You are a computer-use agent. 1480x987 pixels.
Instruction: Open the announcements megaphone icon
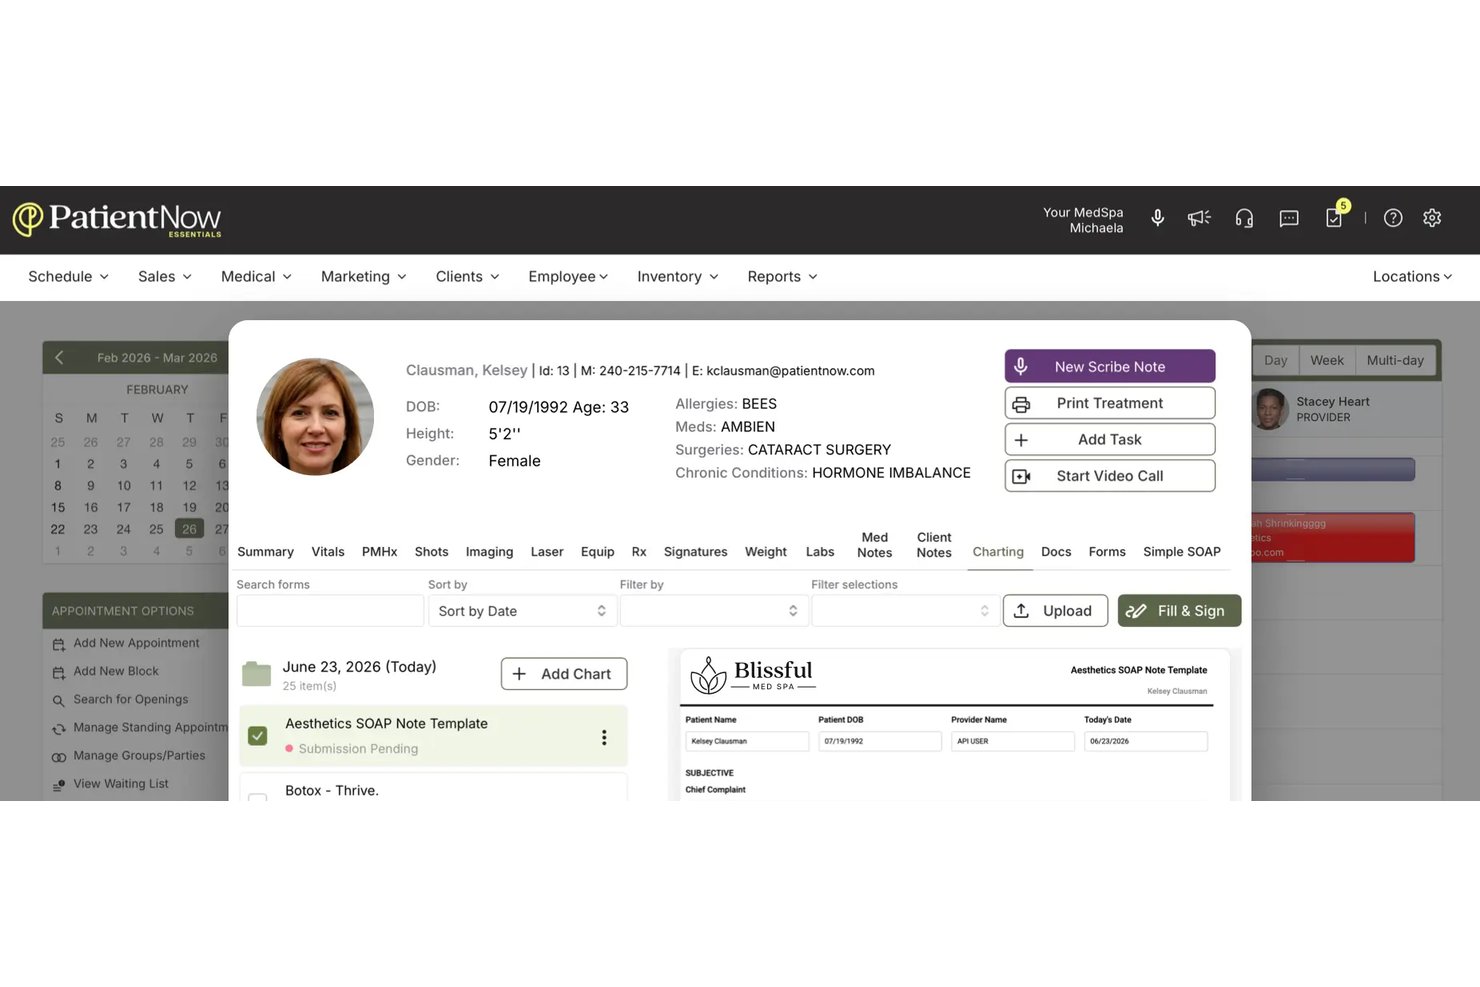(1199, 218)
